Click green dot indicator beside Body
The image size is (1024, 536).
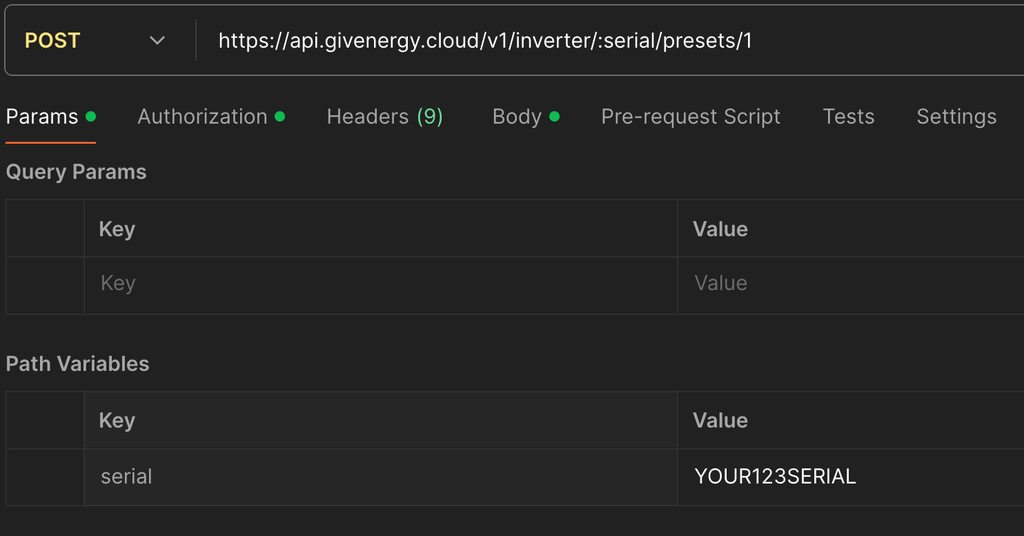coord(555,117)
